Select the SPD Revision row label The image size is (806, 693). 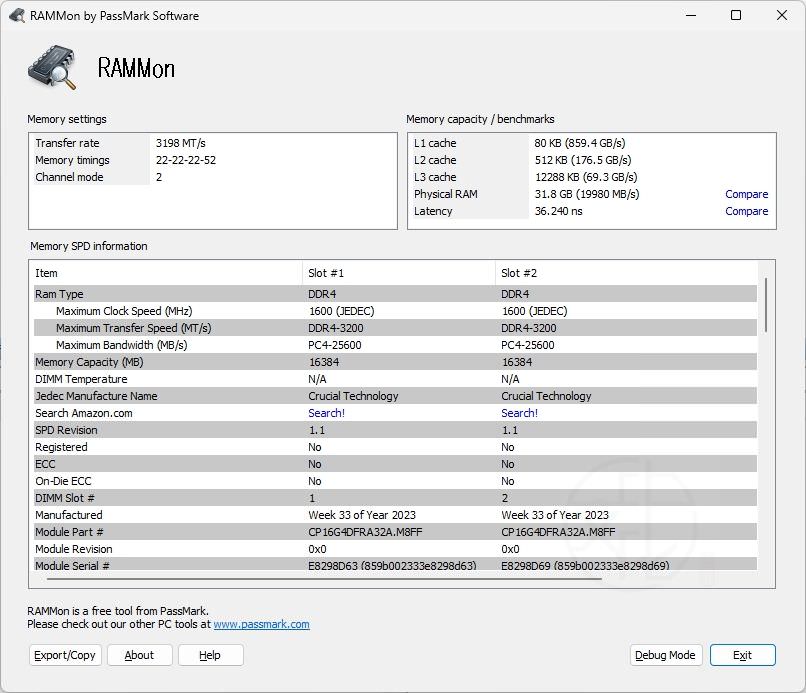tap(66, 430)
